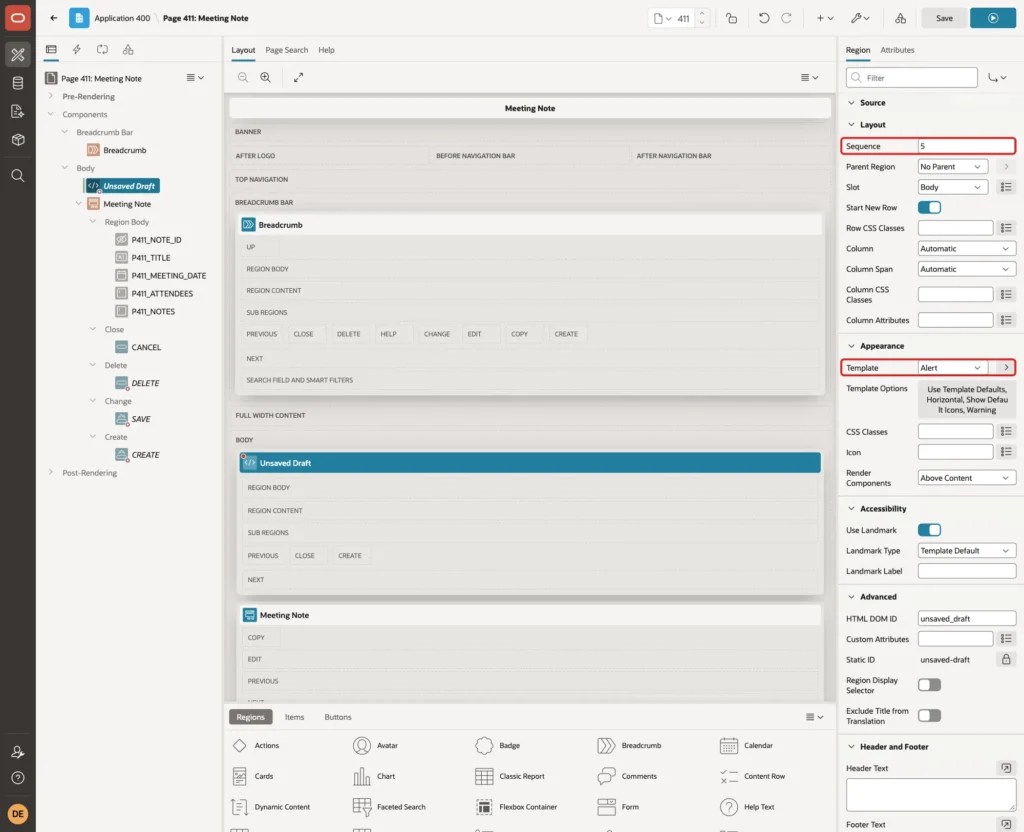
Task: Open CSS Classes quick pick icon
Action: (1006, 432)
